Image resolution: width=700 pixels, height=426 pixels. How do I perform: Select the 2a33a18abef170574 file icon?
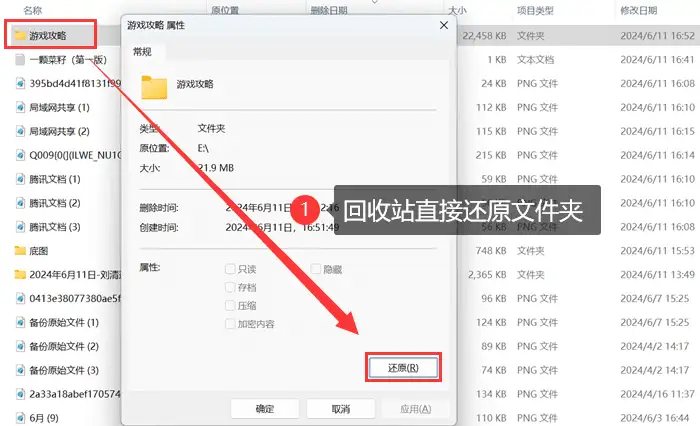20,394
